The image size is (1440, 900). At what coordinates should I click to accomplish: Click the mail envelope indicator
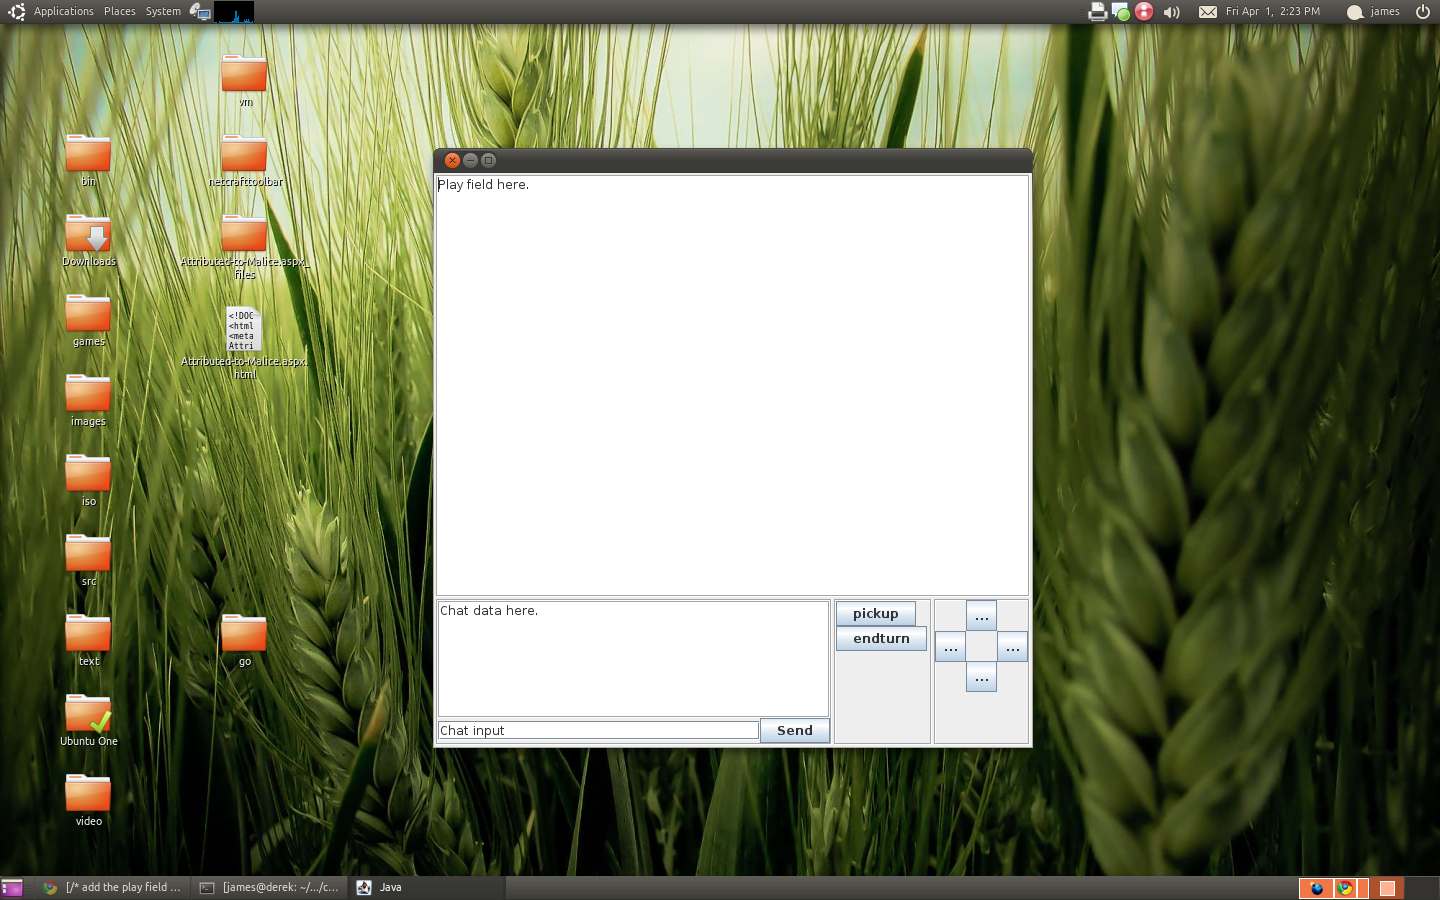(x=1208, y=12)
